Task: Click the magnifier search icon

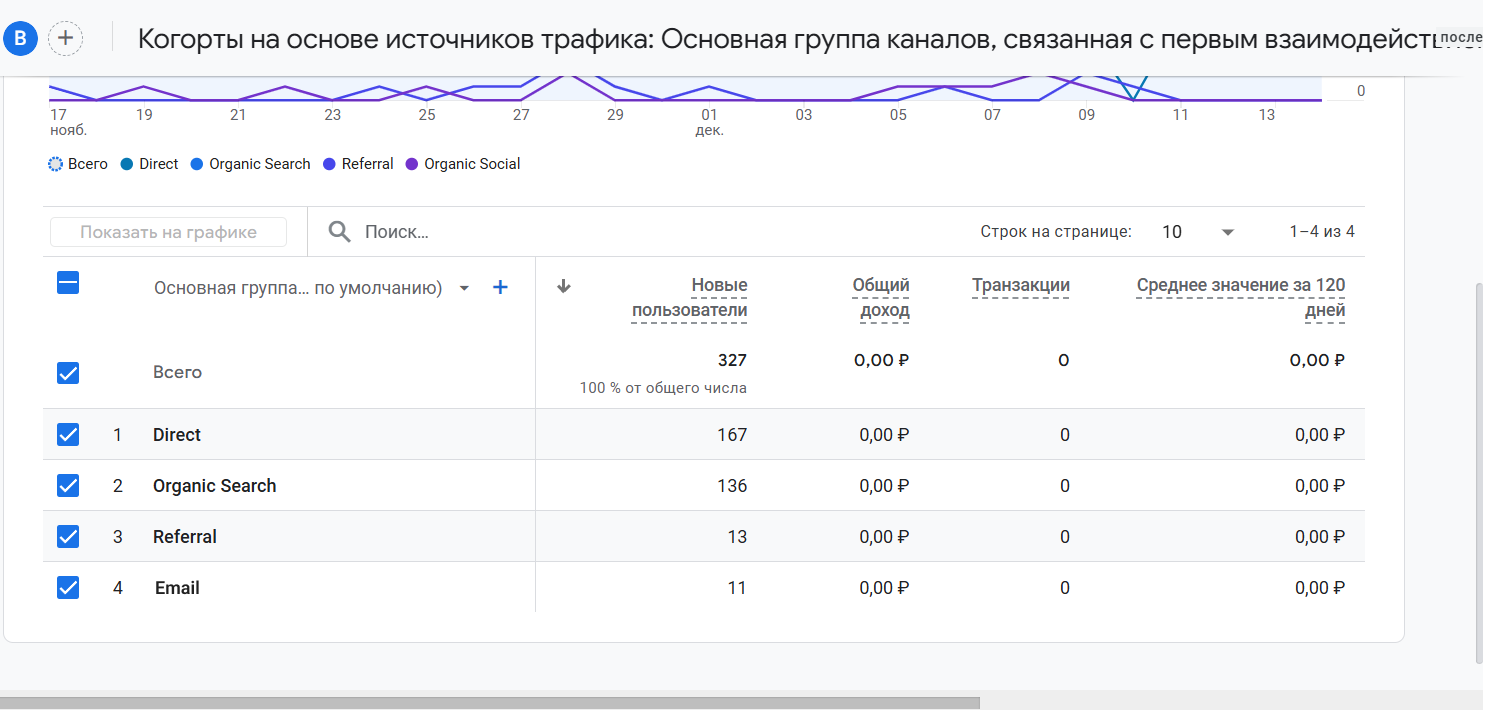Action: pyautogui.click(x=340, y=232)
